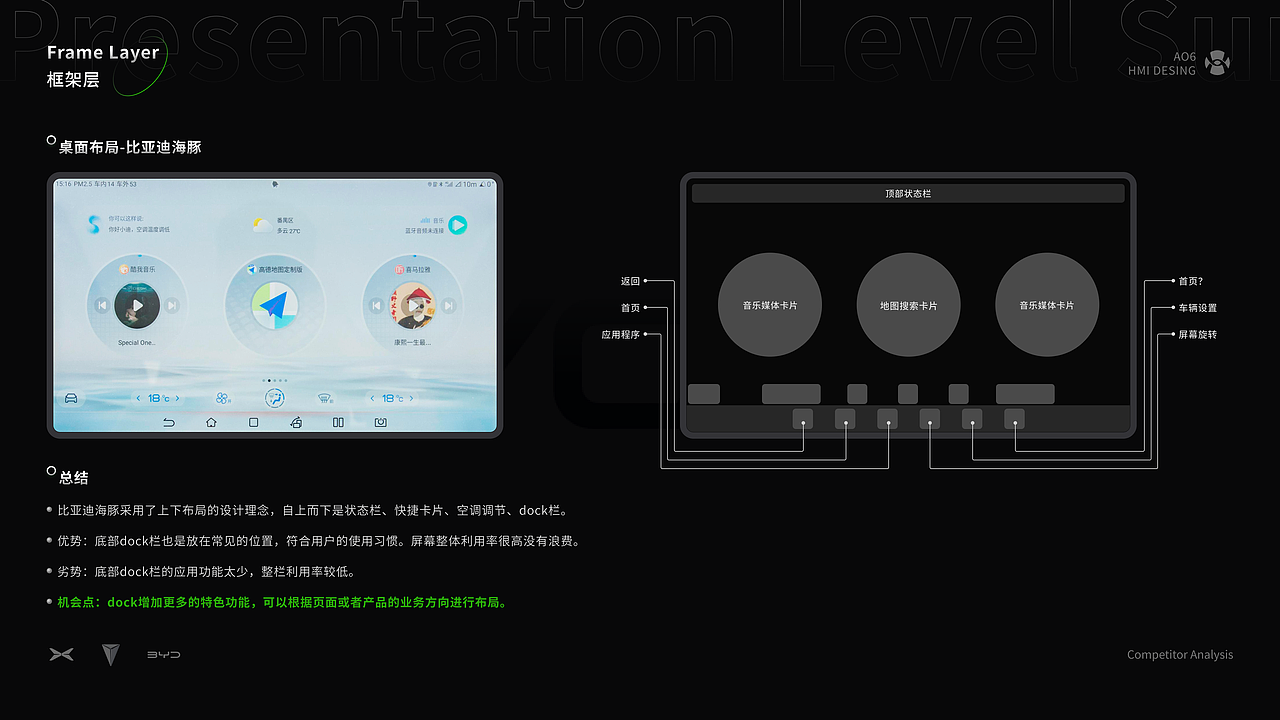Raise the right 18°C temperature
Viewport: 1280px width, 720px height.
tap(412, 398)
